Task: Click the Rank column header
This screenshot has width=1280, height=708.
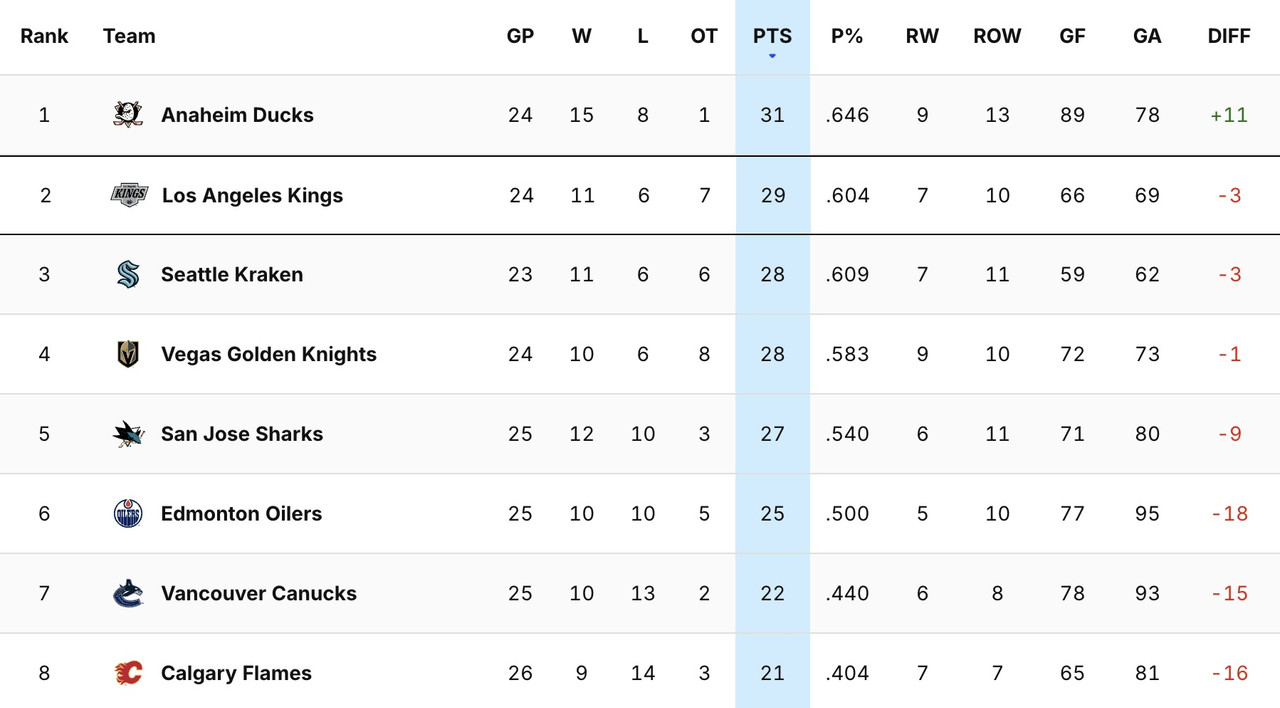Action: 44,36
